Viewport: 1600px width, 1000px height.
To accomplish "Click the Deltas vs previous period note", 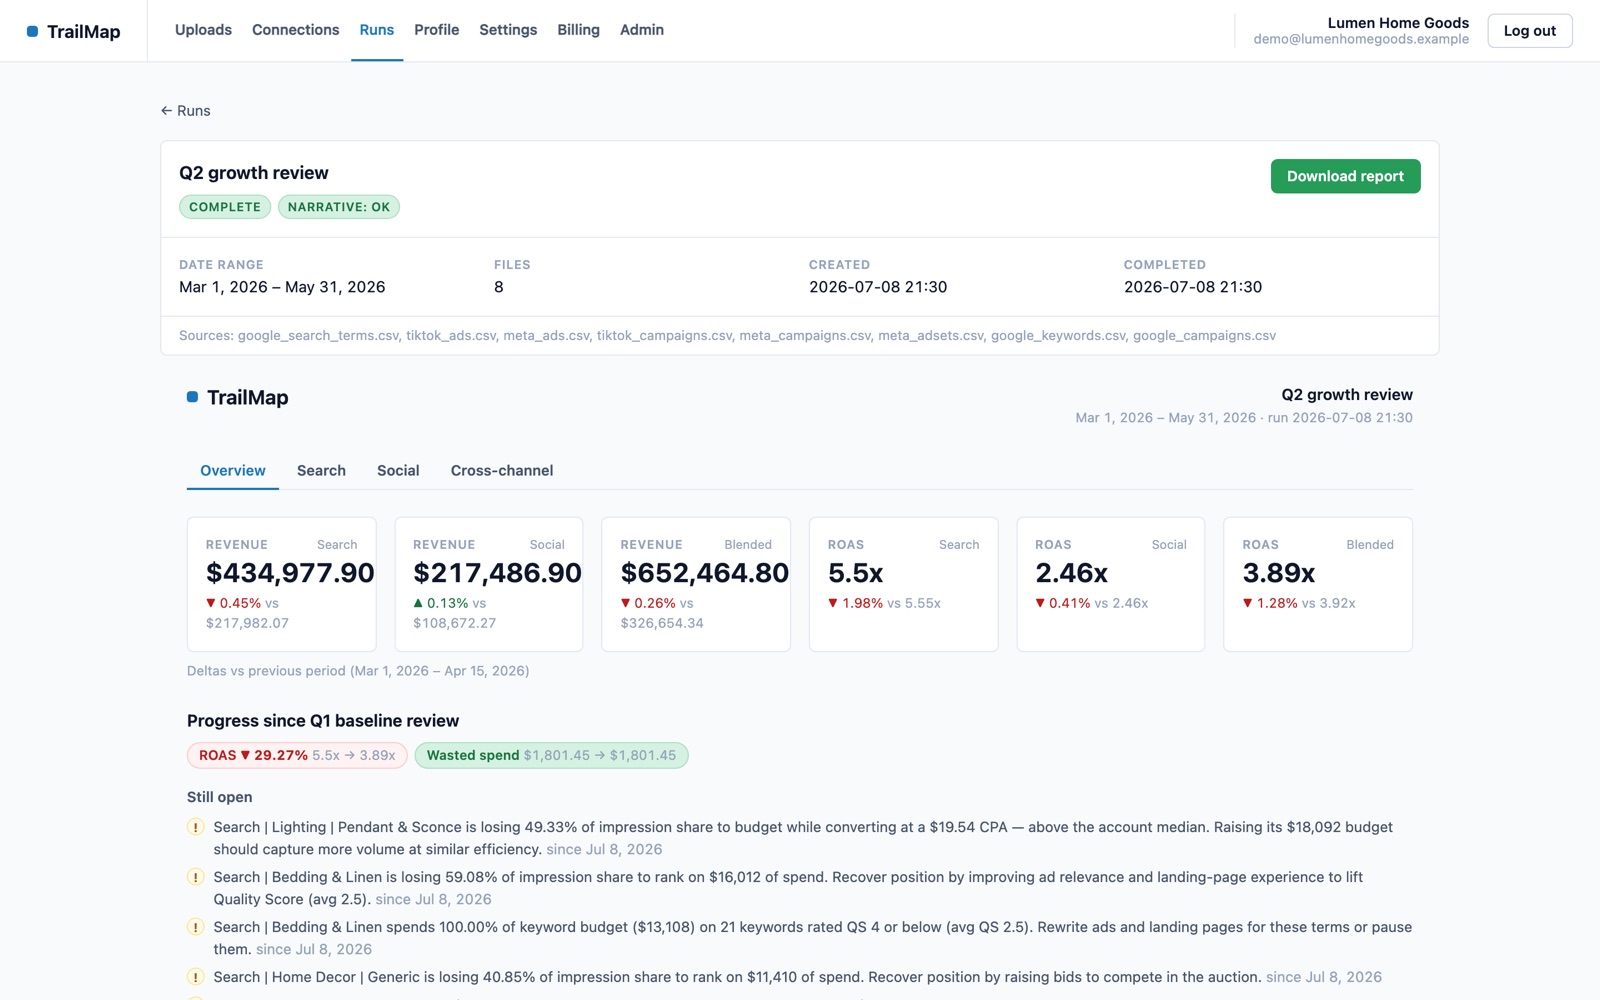I will [x=358, y=671].
